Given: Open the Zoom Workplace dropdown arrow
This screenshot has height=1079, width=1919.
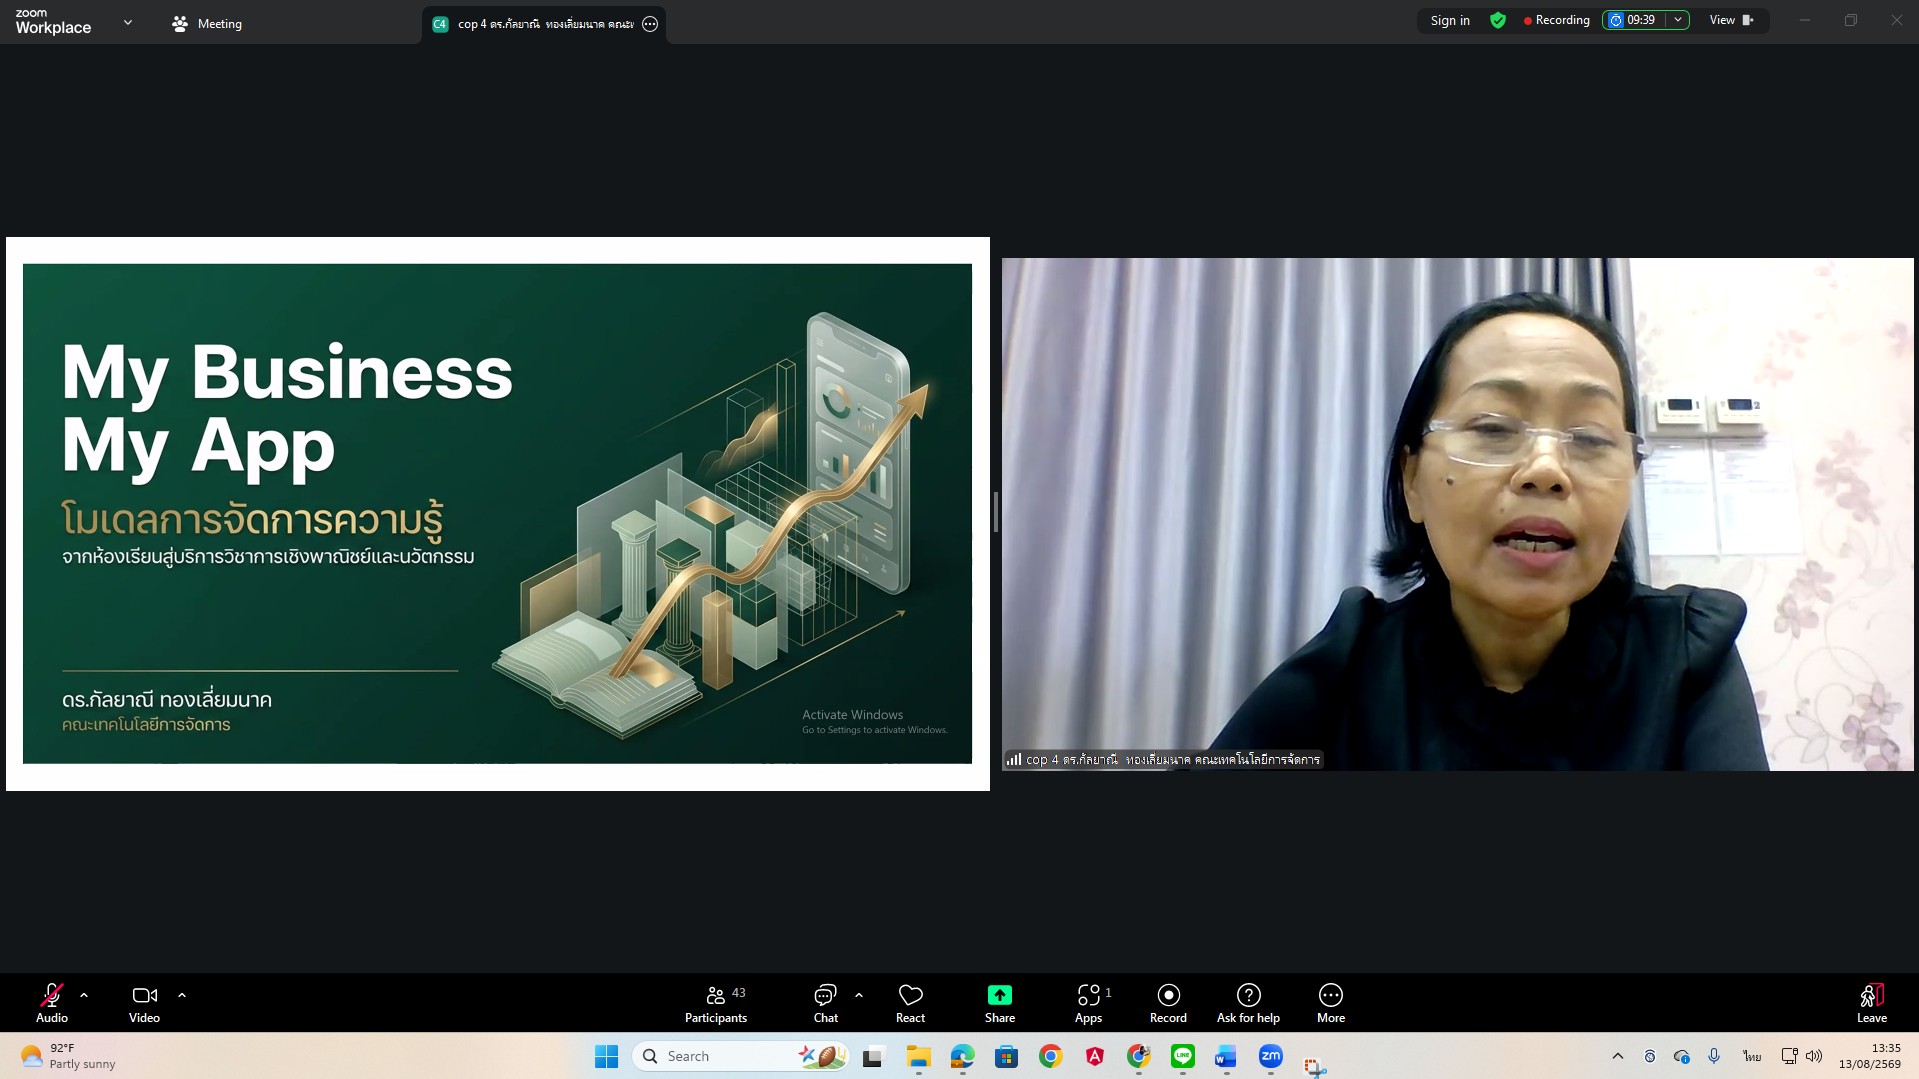Looking at the screenshot, I should [x=128, y=22].
